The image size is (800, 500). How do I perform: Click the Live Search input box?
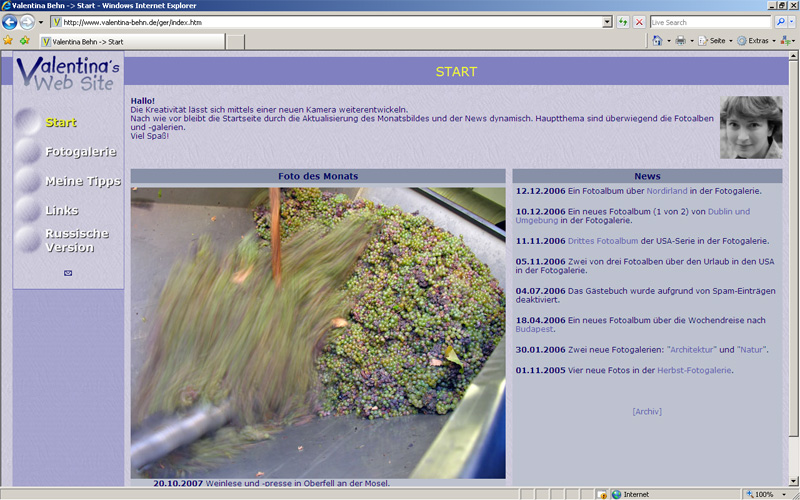tap(710, 22)
